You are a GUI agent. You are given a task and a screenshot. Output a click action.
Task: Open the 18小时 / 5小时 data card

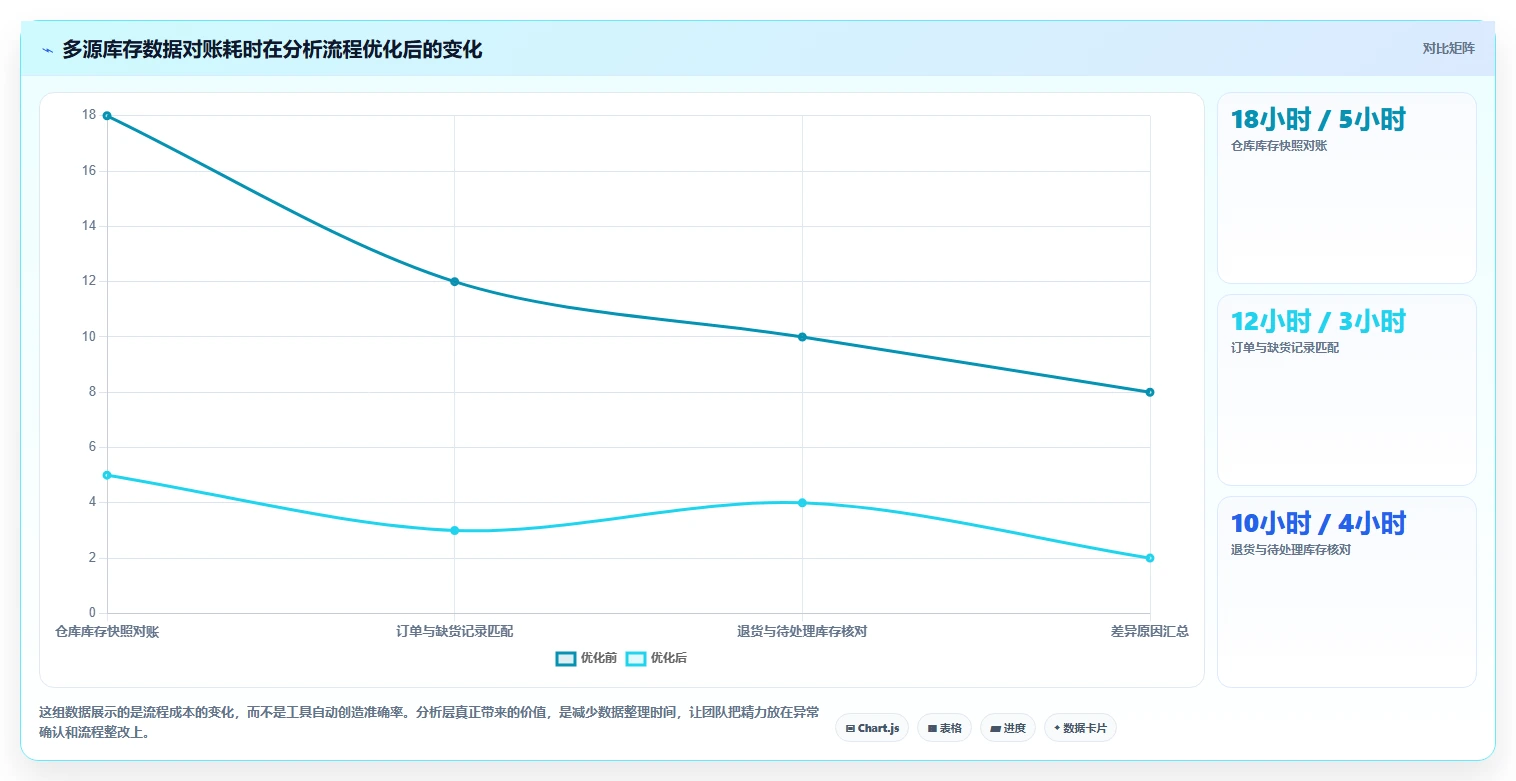click(x=1346, y=188)
